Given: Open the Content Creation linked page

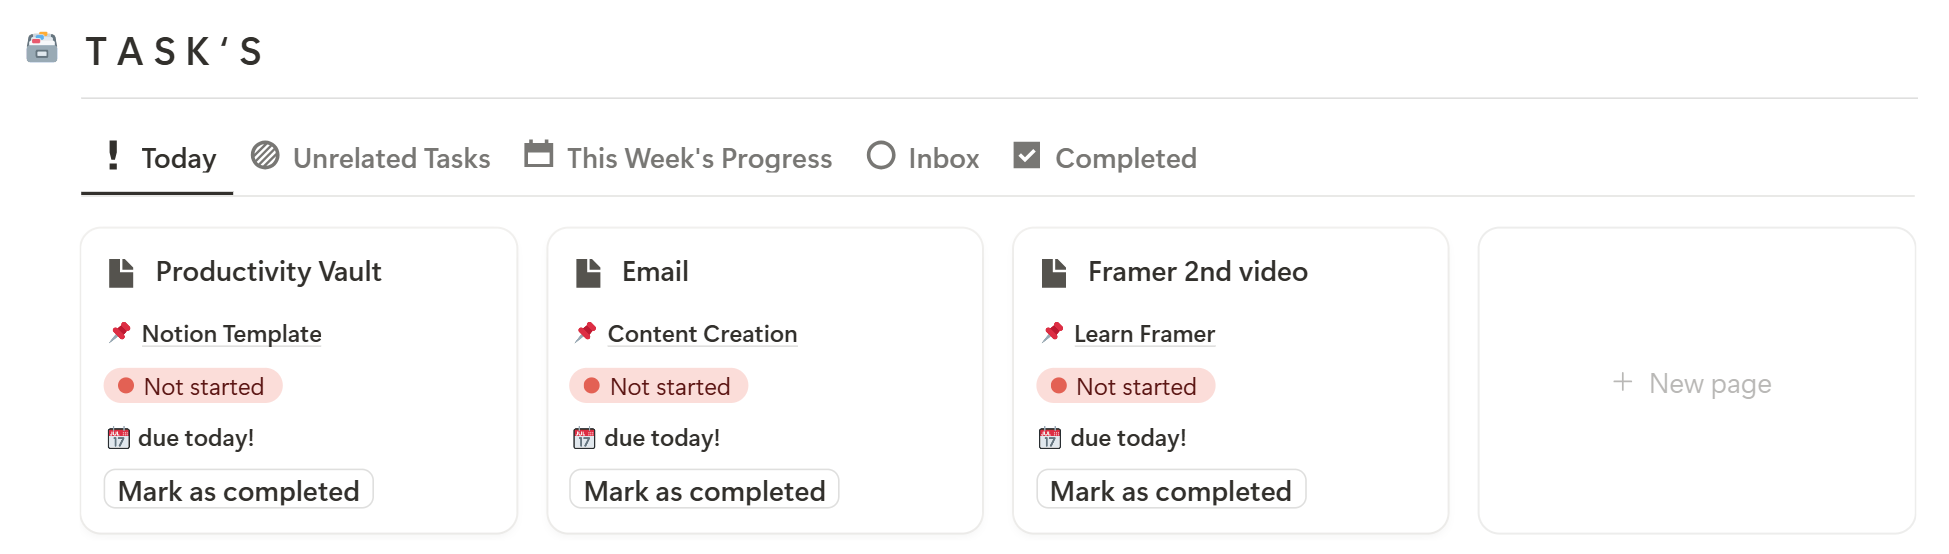Looking at the screenshot, I should click(702, 334).
